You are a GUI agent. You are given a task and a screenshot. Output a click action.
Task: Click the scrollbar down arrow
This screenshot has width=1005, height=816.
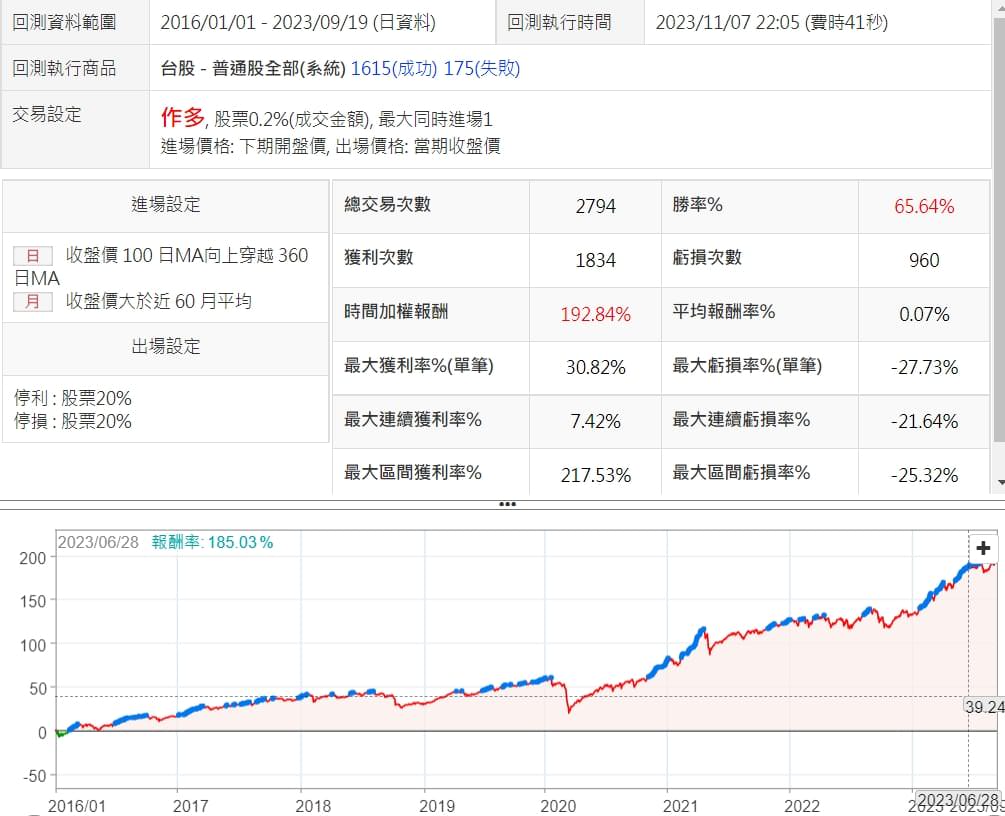pyautogui.click(x=998, y=482)
